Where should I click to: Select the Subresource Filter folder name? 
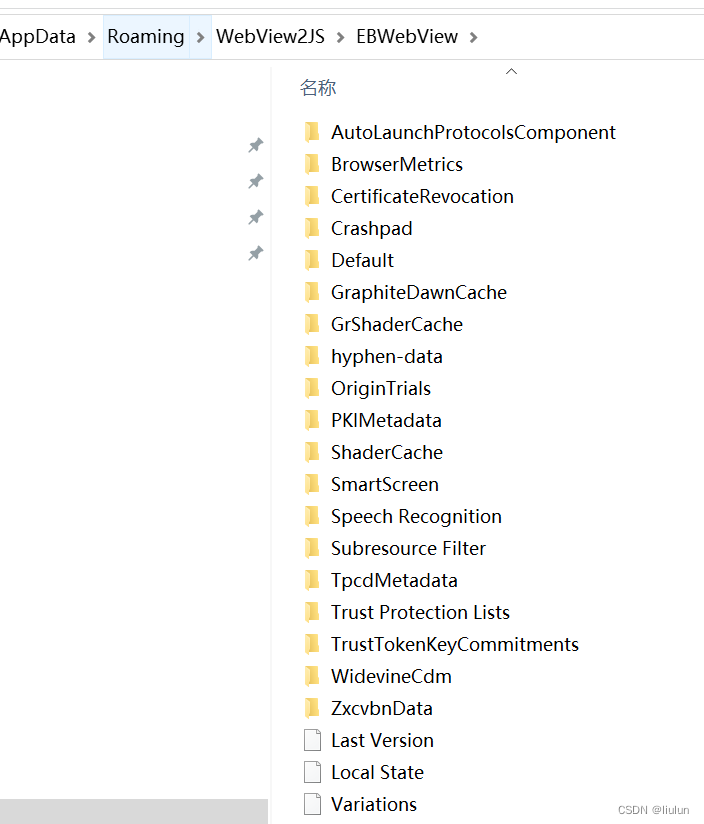(x=408, y=549)
